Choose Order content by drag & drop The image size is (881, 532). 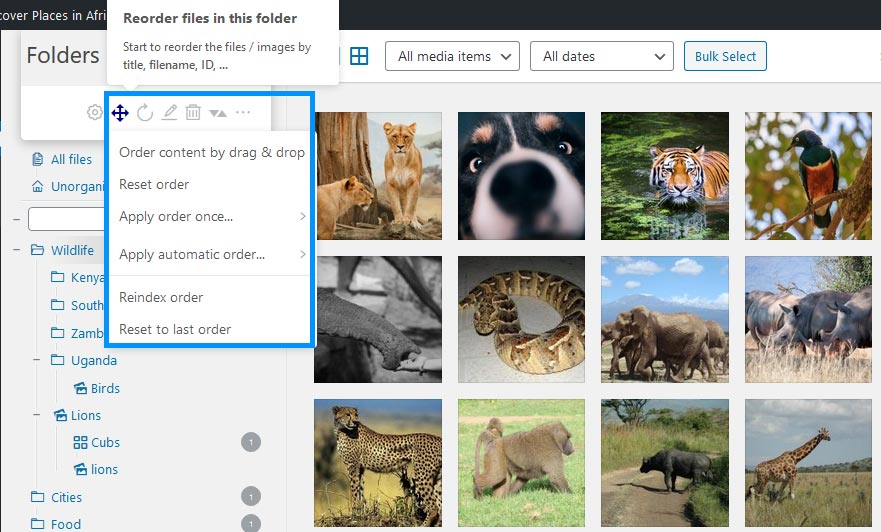(x=212, y=153)
